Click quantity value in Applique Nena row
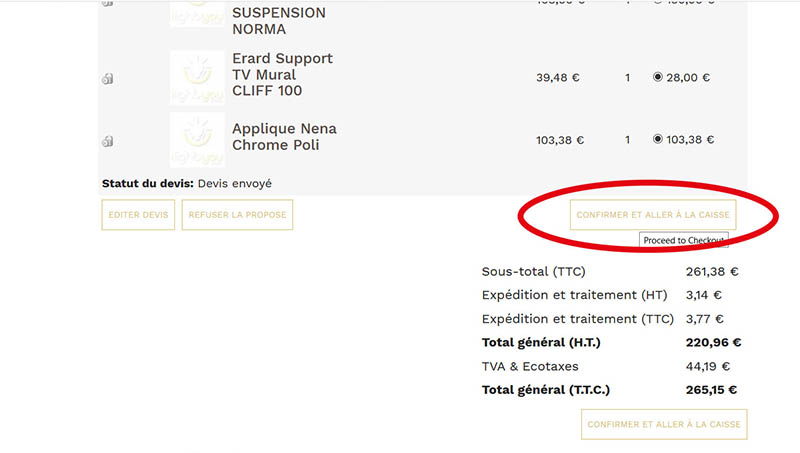The width and height of the screenshot is (800, 453). pyautogui.click(x=628, y=140)
